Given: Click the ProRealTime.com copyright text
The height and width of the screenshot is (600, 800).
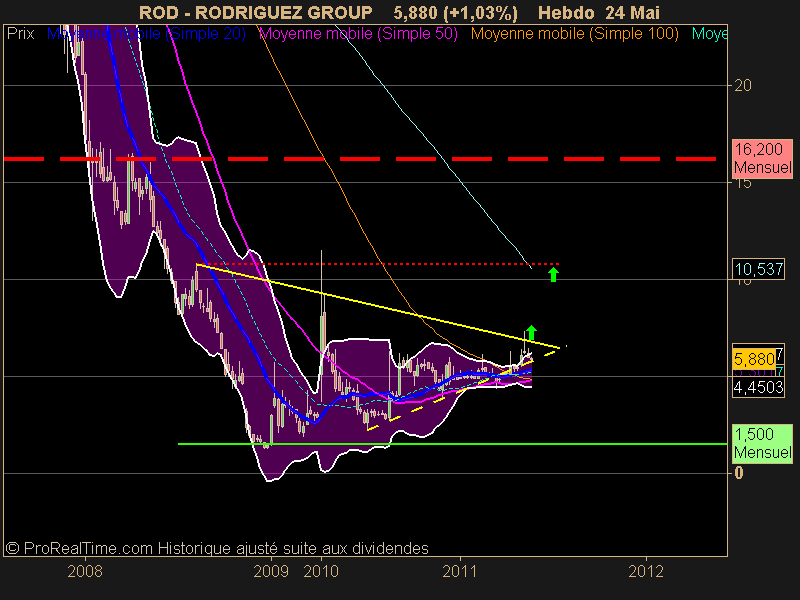Looking at the screenshot, I should (x=217, y=548).
